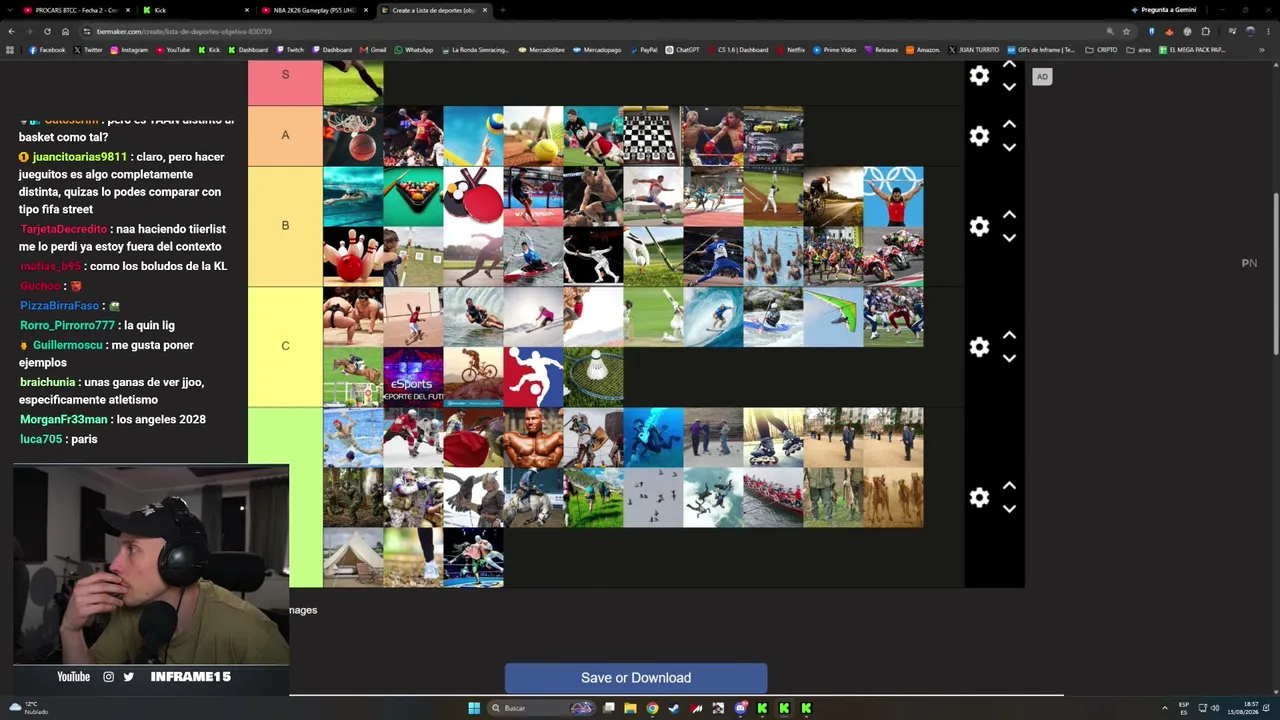
Task: Select the tier A label cell
Action: click(x=285, y=136)
